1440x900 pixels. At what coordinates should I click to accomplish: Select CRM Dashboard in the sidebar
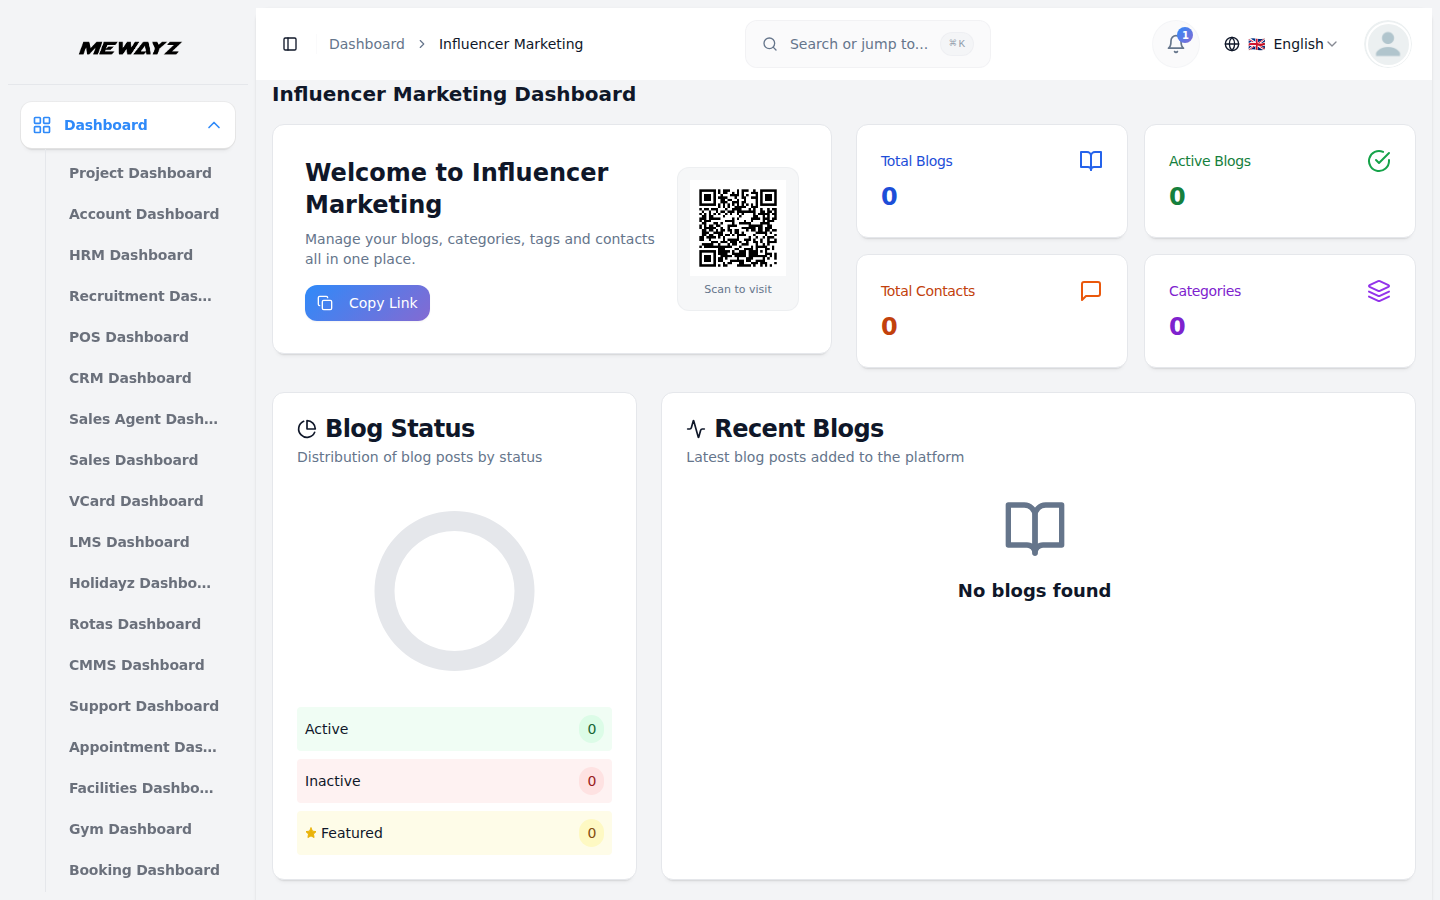pos(130,378)
